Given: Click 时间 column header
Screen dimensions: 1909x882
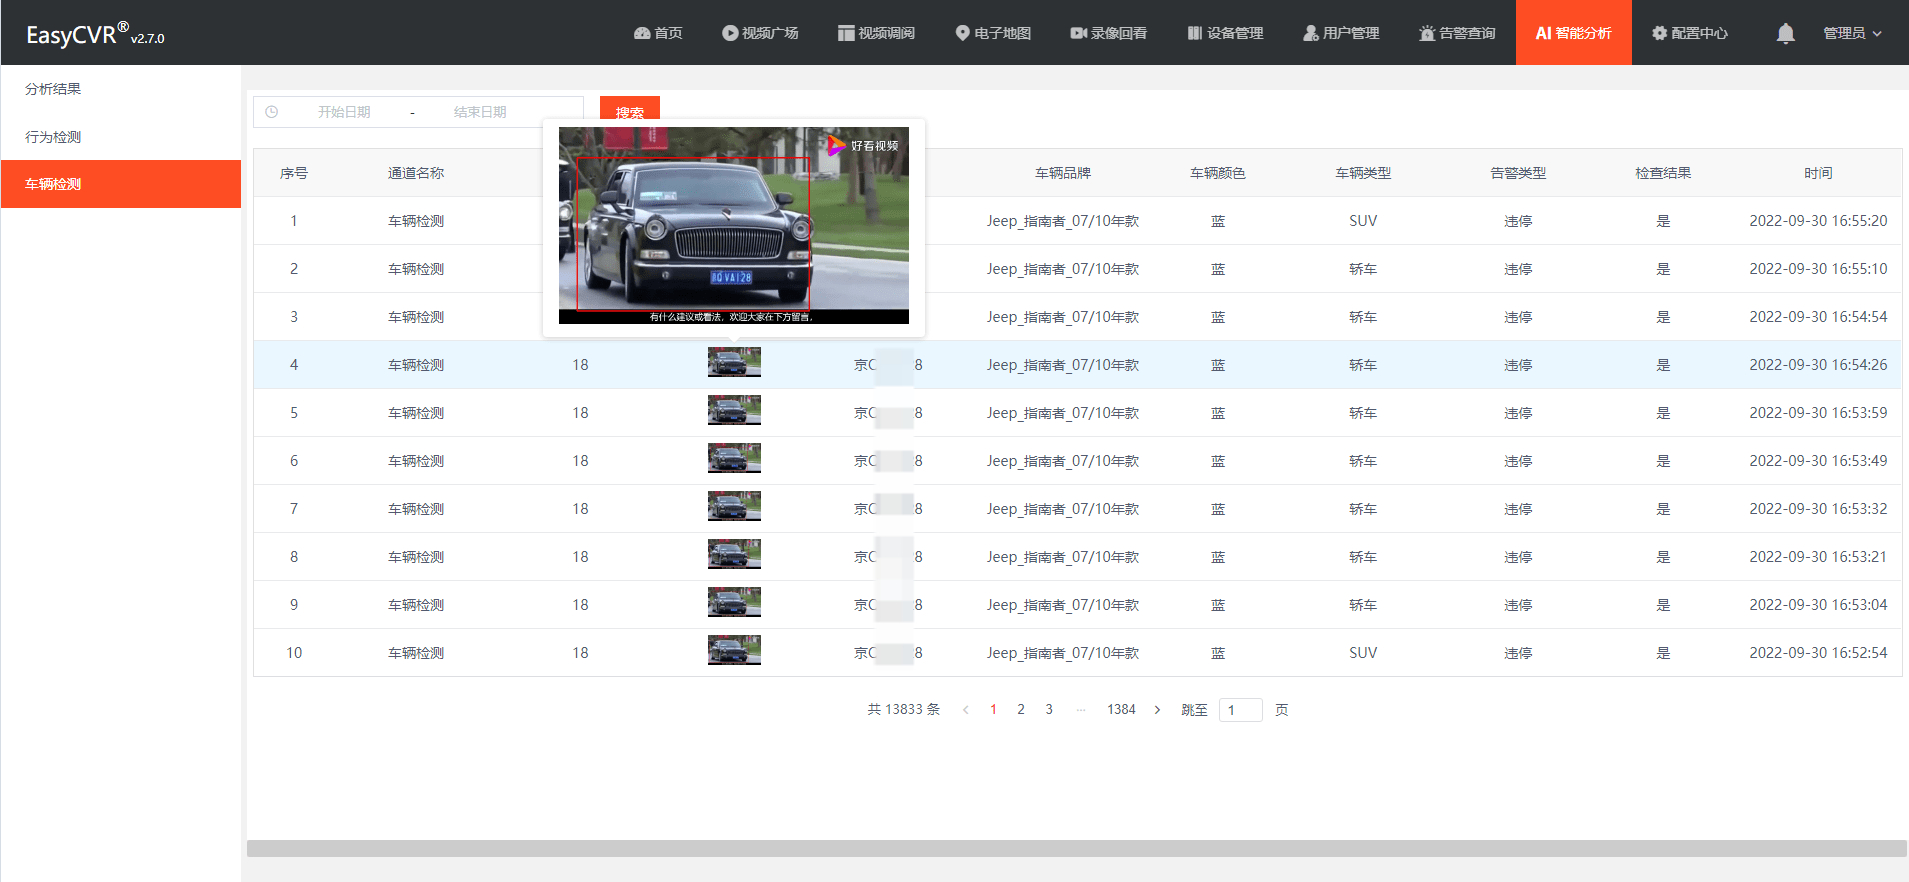Looking at the screenshot, I should [1818, 173].
